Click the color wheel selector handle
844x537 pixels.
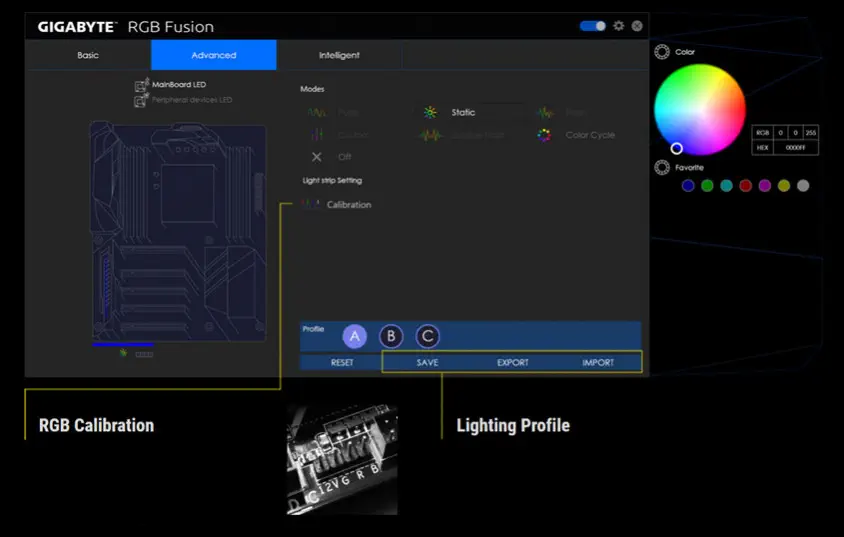tap(677, 148)
